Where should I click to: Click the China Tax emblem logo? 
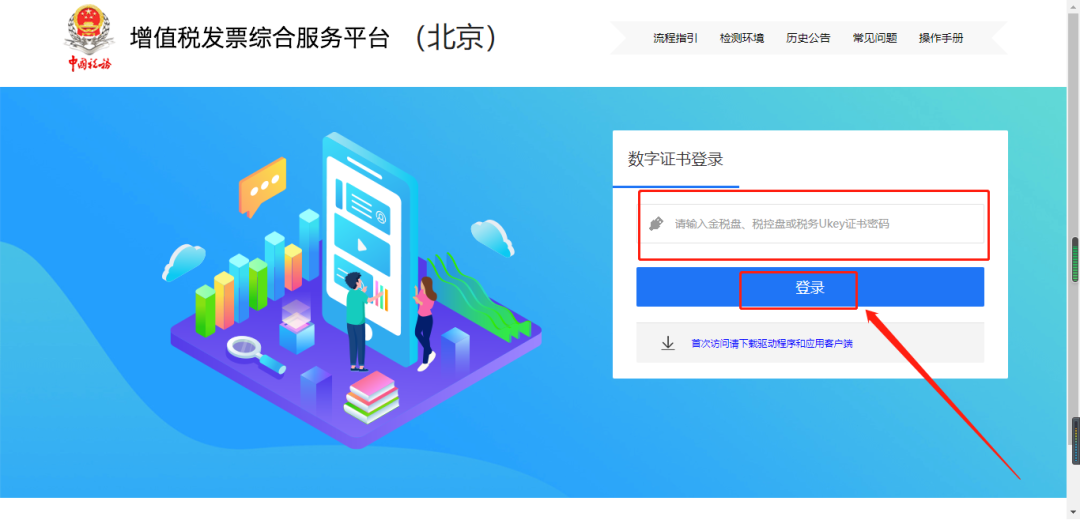(89, 38)
